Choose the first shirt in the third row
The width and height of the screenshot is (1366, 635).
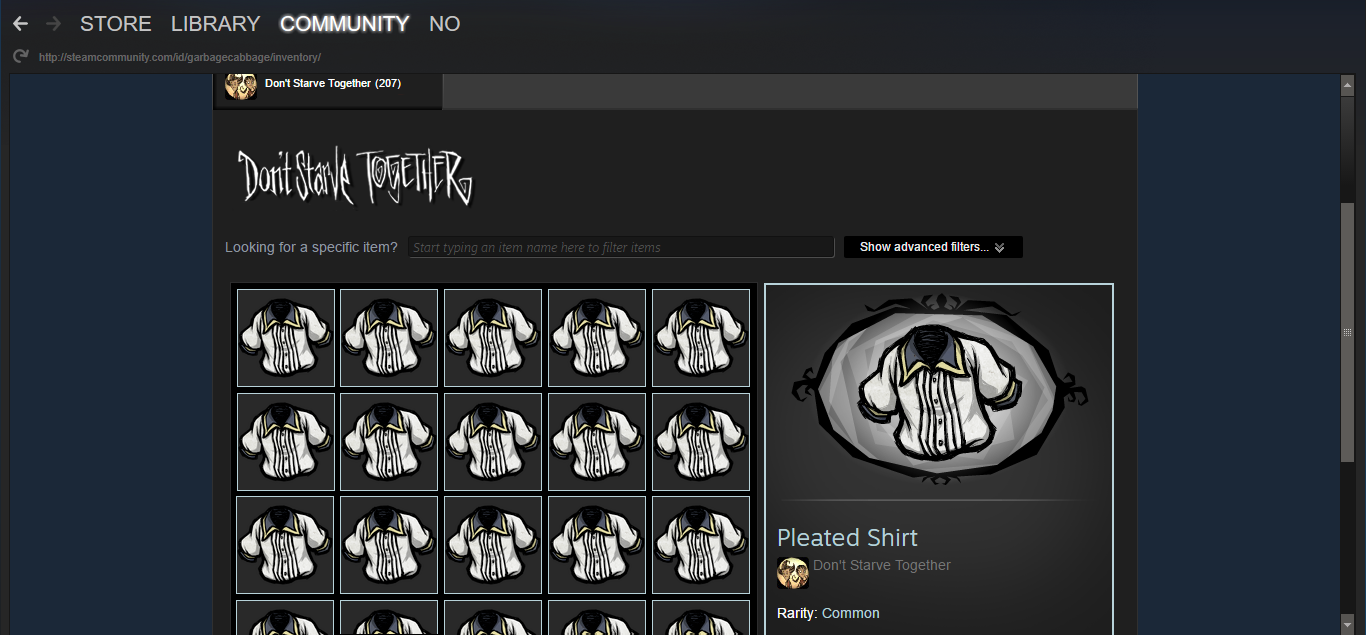coord(286,545)
